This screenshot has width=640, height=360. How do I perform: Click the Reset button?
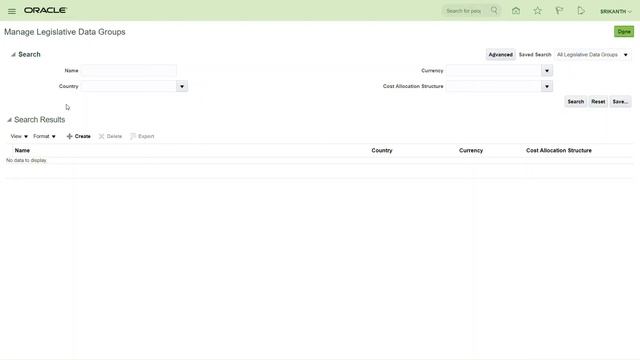point(598,102)
